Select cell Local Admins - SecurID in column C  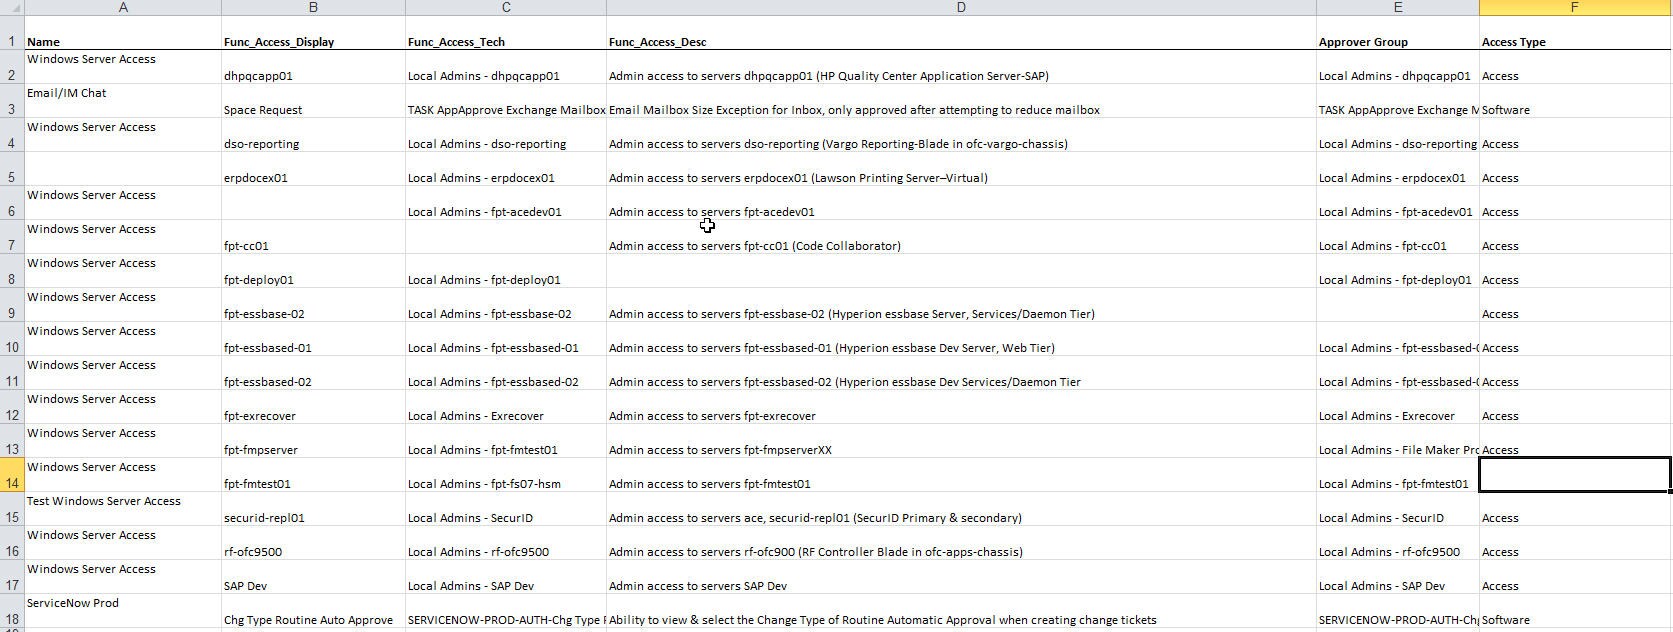click(x=506, y=509)
